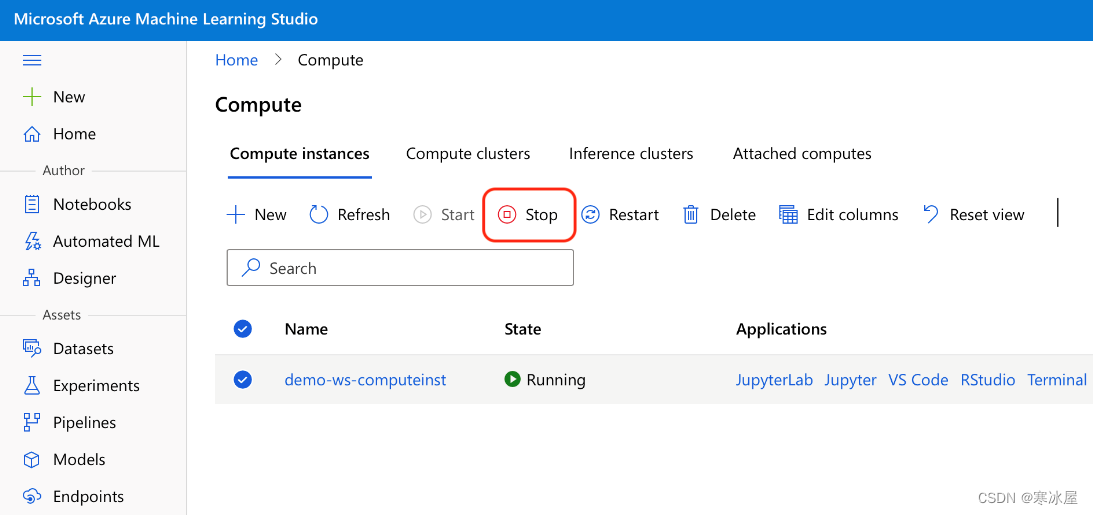Open the Attached computes tab
This screenshot has height=515, width=1093.
[802, 154]
